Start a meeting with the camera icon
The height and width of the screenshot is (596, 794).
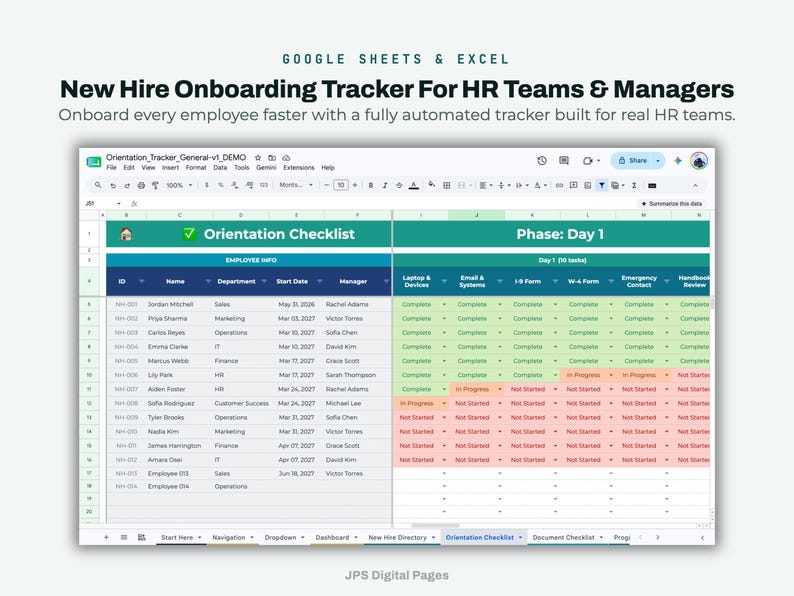tap(587, 161)
